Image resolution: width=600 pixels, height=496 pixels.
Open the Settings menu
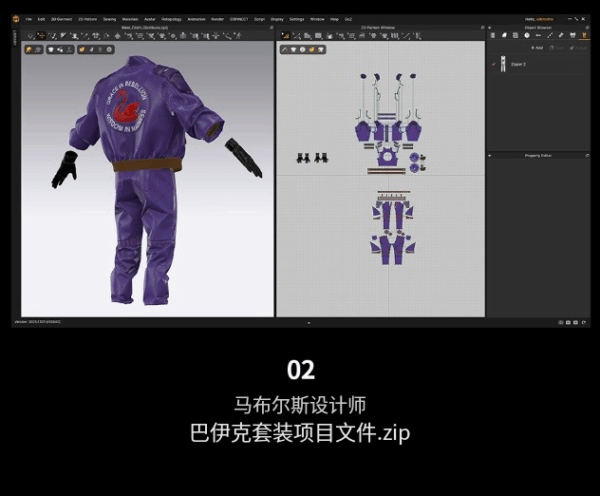(297, 19)
